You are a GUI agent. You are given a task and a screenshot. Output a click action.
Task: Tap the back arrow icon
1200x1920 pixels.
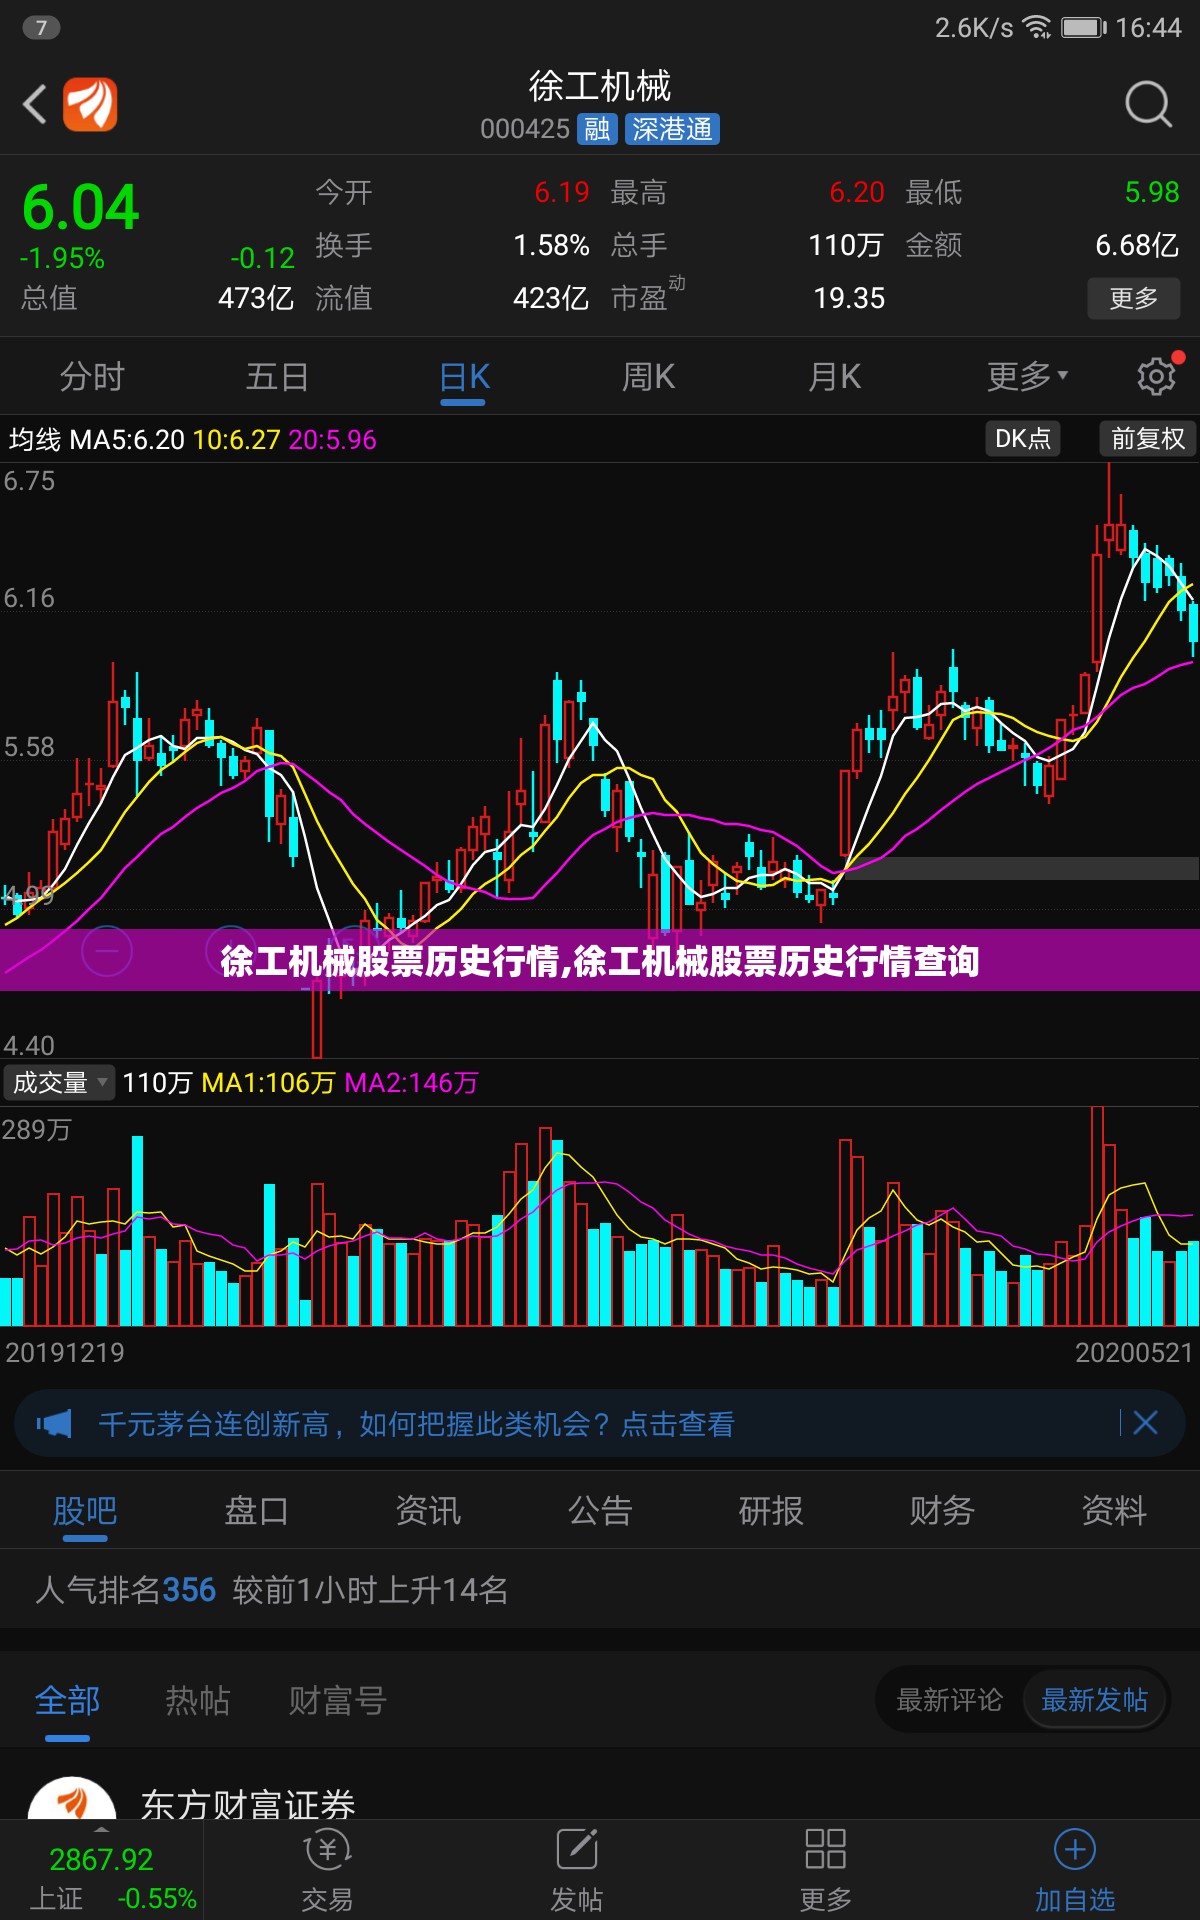tap(35, 104)
